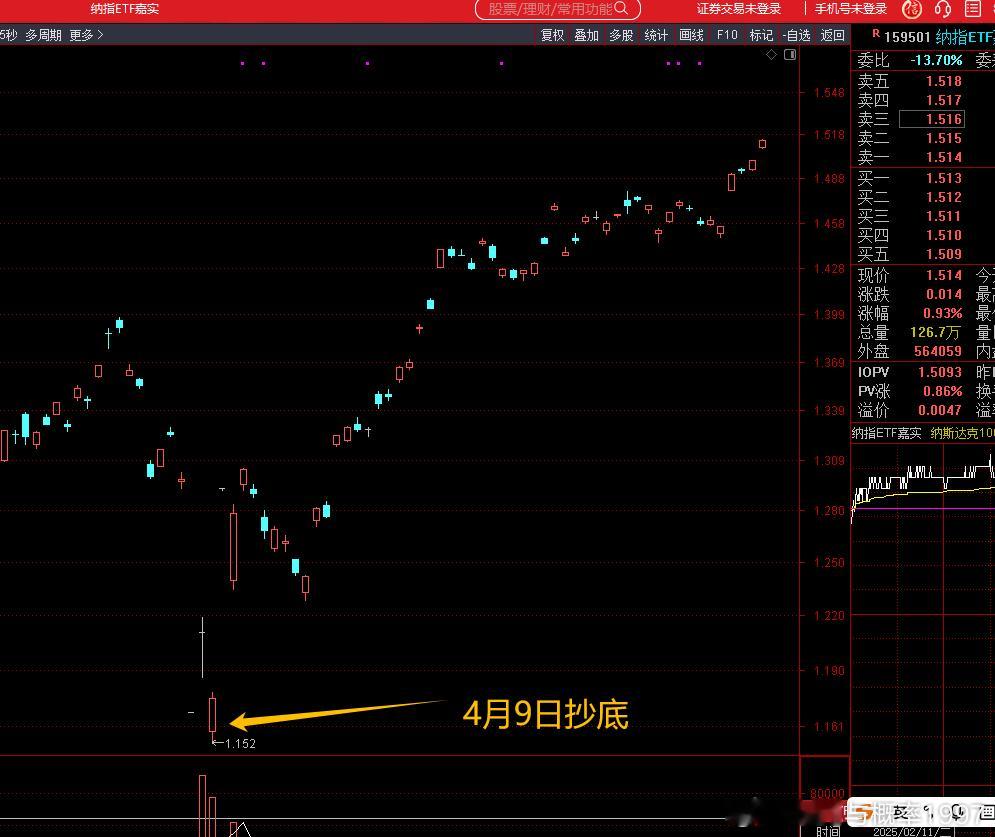Open F10 company info

pyautogui.click(x=727, y=35)
